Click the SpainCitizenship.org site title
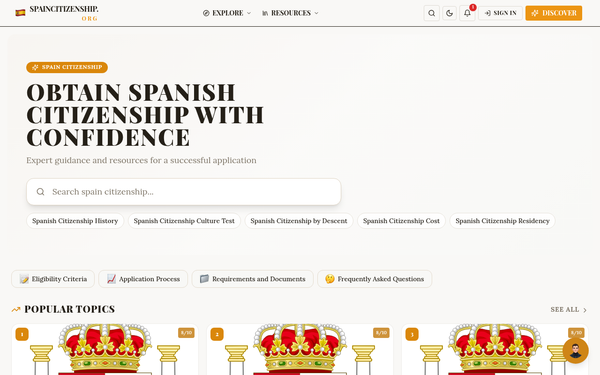Viewport: 600px width, 375px height. click(x=64, y=13)
